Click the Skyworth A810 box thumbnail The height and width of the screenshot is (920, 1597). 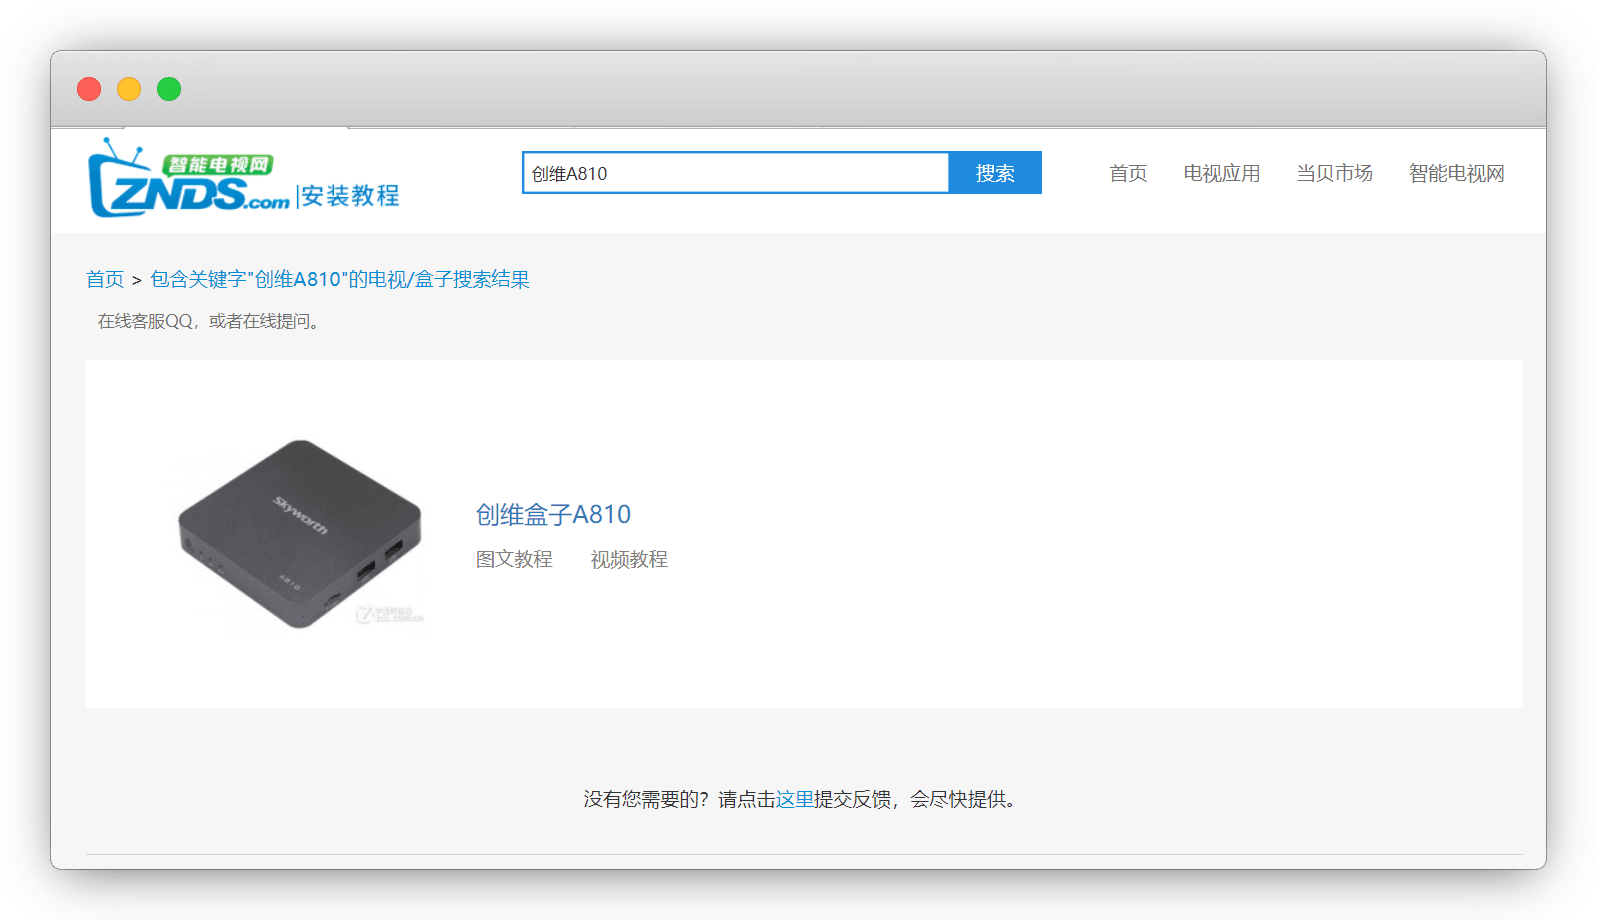click(x=300, y=533)
